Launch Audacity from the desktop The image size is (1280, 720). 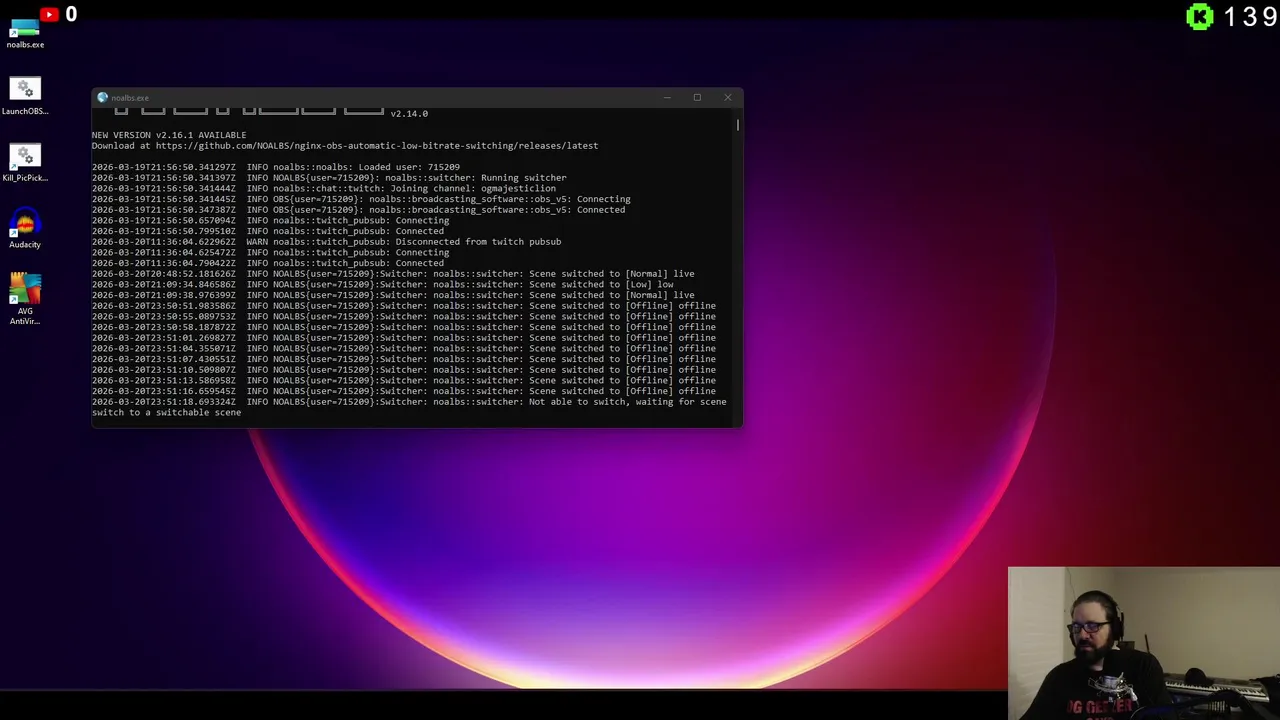pyautogui.click(x=25, y=230)
